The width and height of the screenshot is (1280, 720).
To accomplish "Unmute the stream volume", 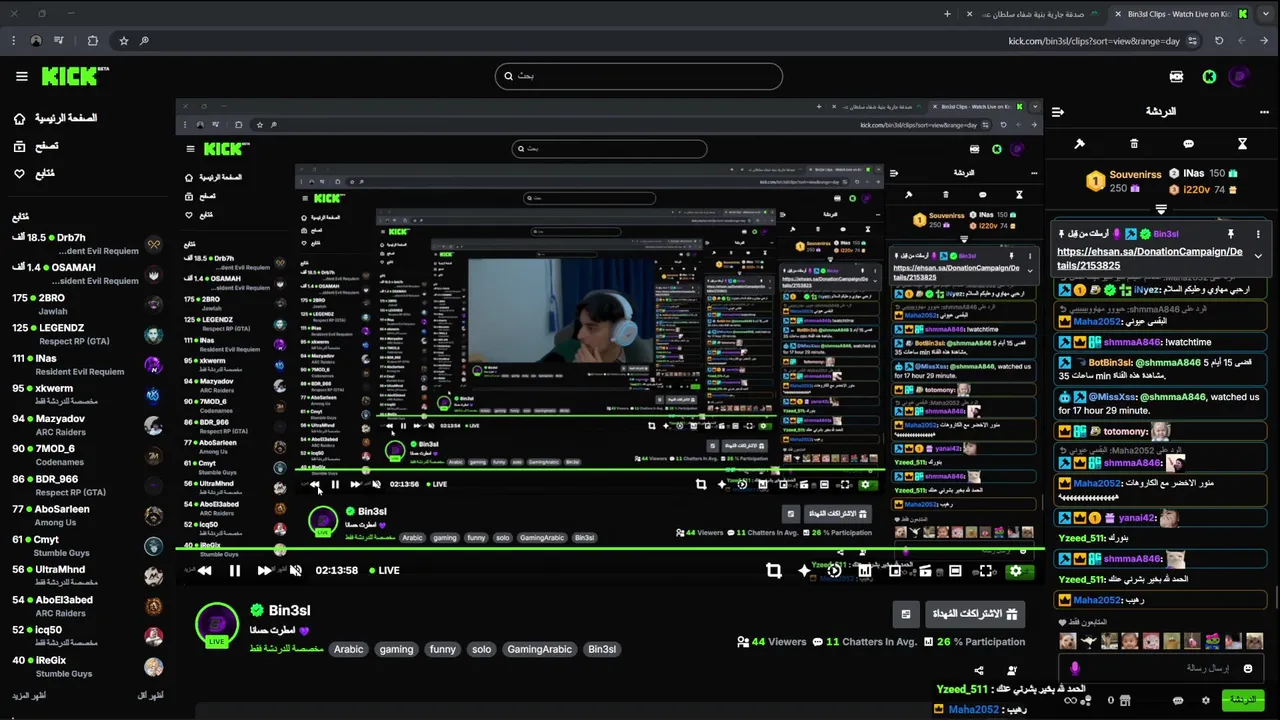I will tap(295, 571).
